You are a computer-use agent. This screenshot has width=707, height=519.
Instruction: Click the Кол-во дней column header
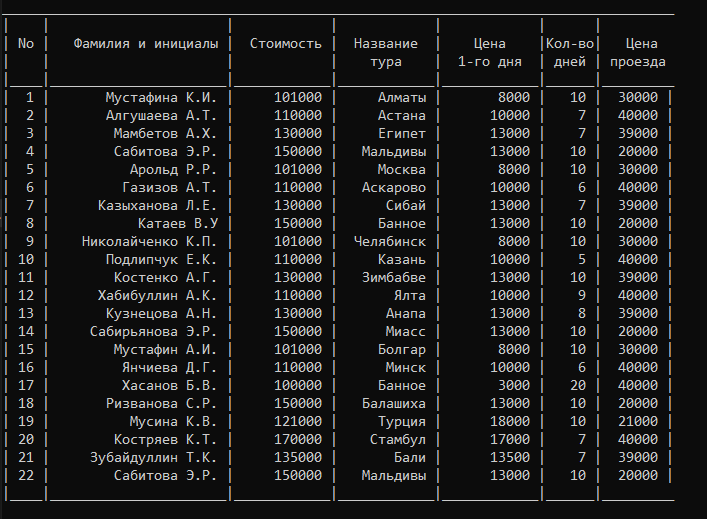[x=570, y=53]
